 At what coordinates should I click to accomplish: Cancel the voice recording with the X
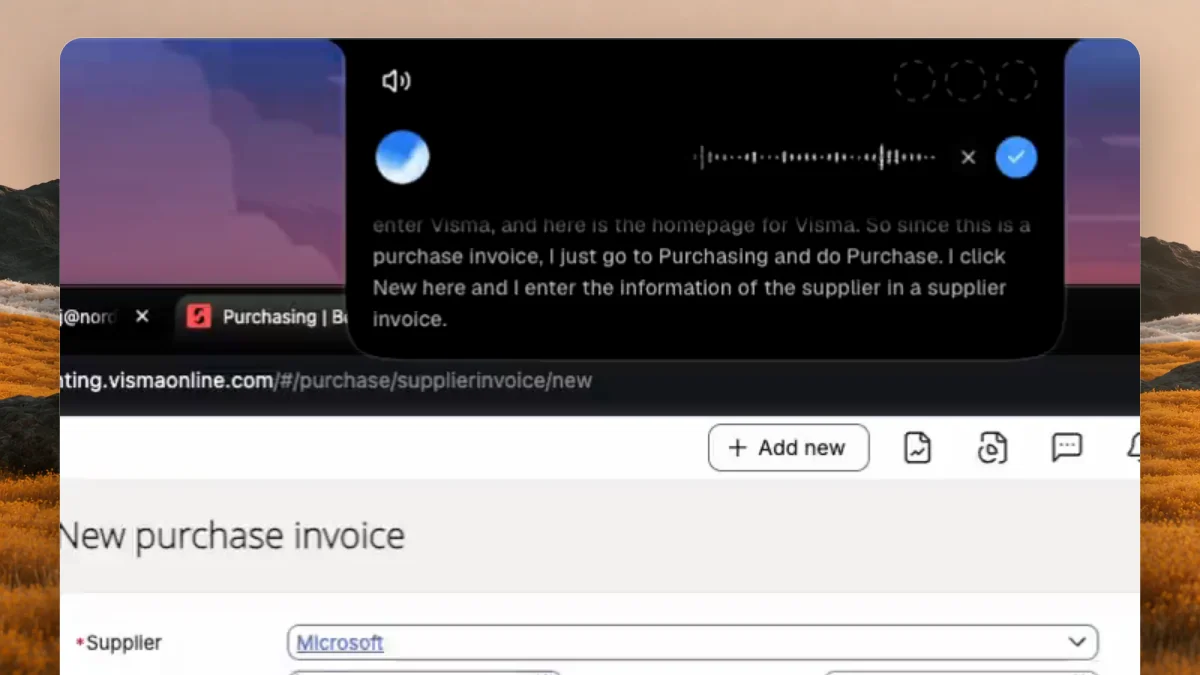click(x=968, y=157)
